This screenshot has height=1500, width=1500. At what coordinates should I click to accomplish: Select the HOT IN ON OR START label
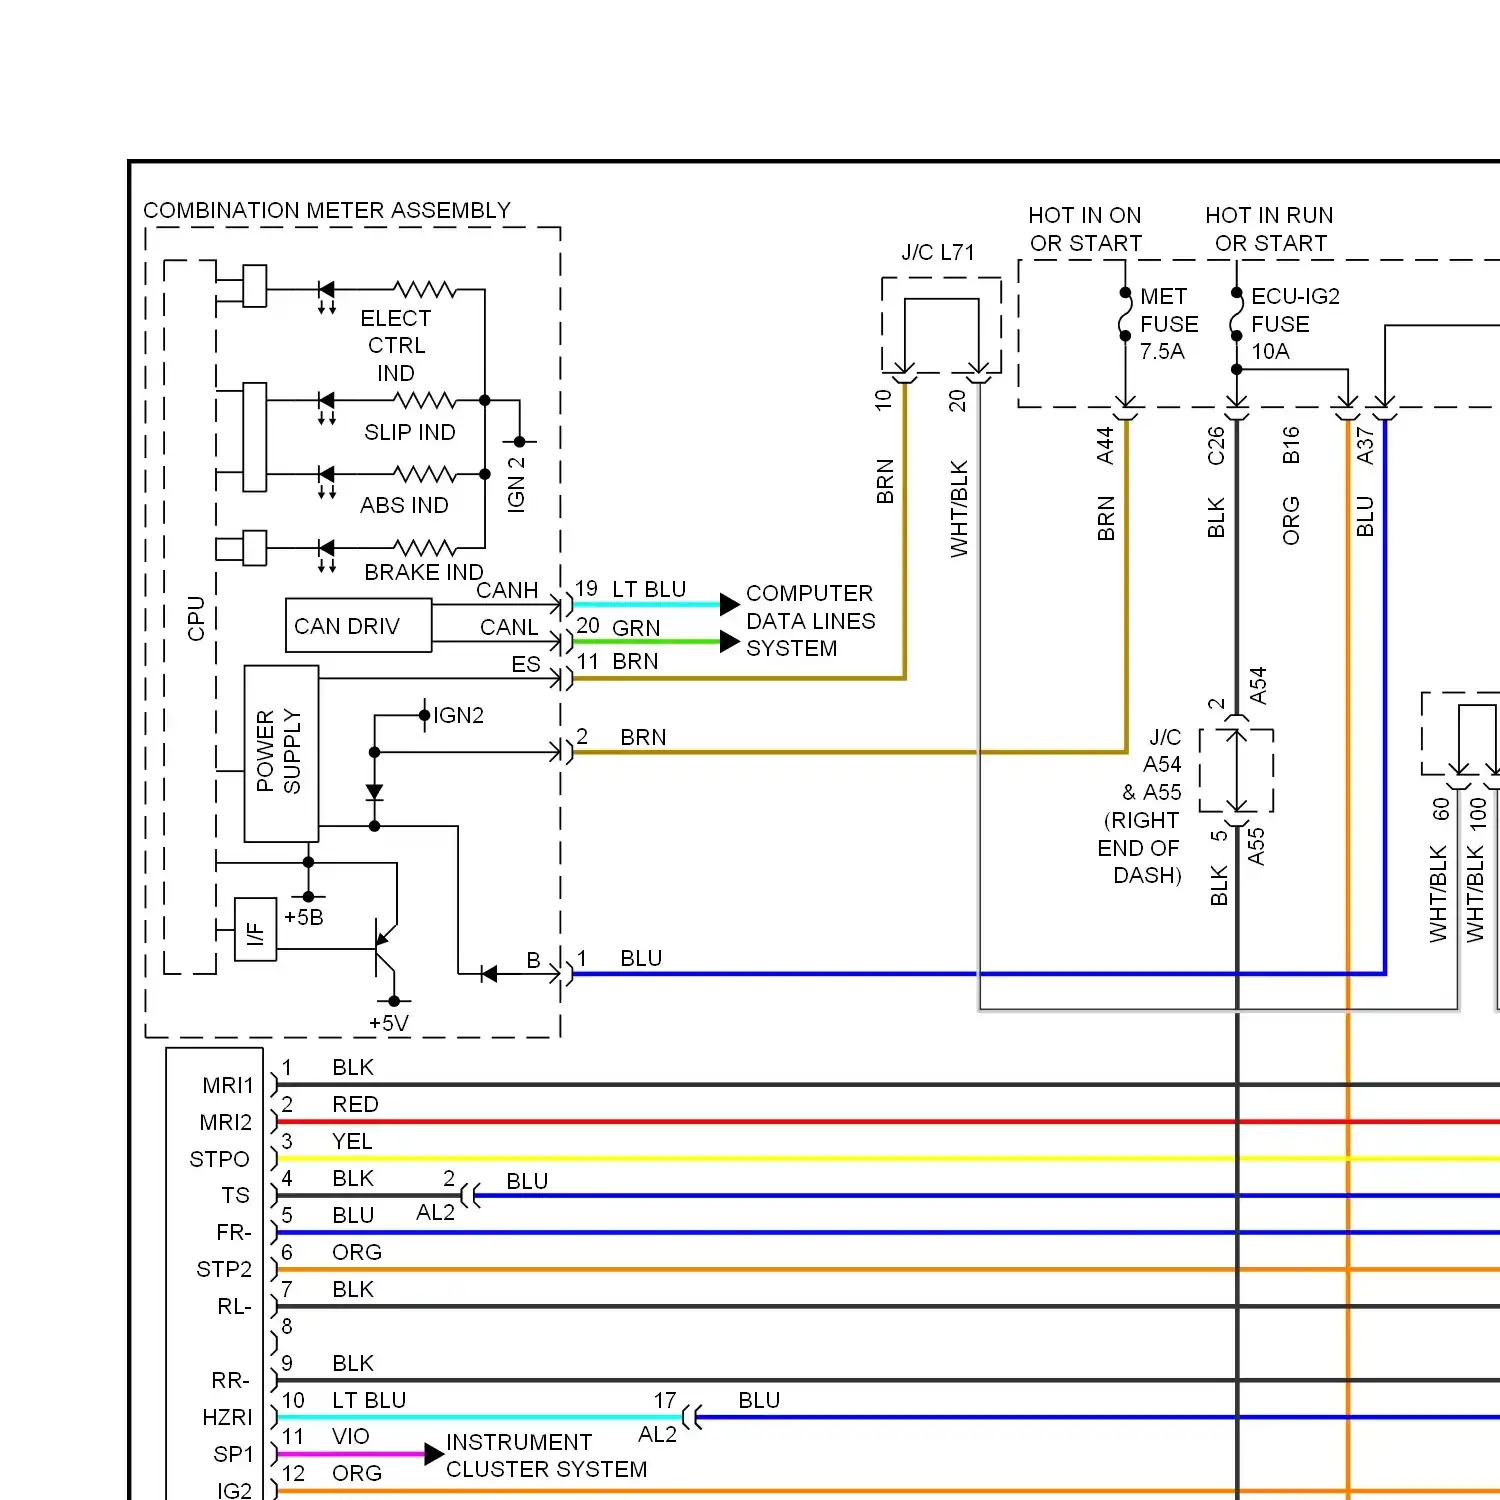(1085, 229)
